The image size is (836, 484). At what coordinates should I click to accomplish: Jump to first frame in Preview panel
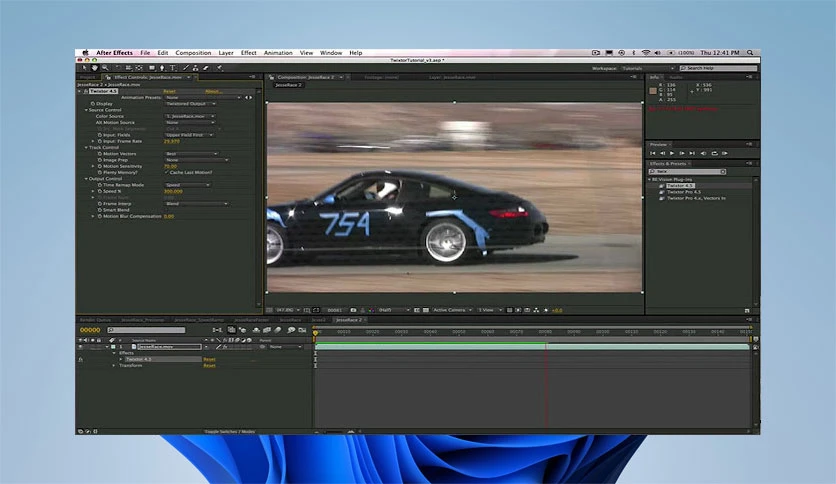(653, 154)
